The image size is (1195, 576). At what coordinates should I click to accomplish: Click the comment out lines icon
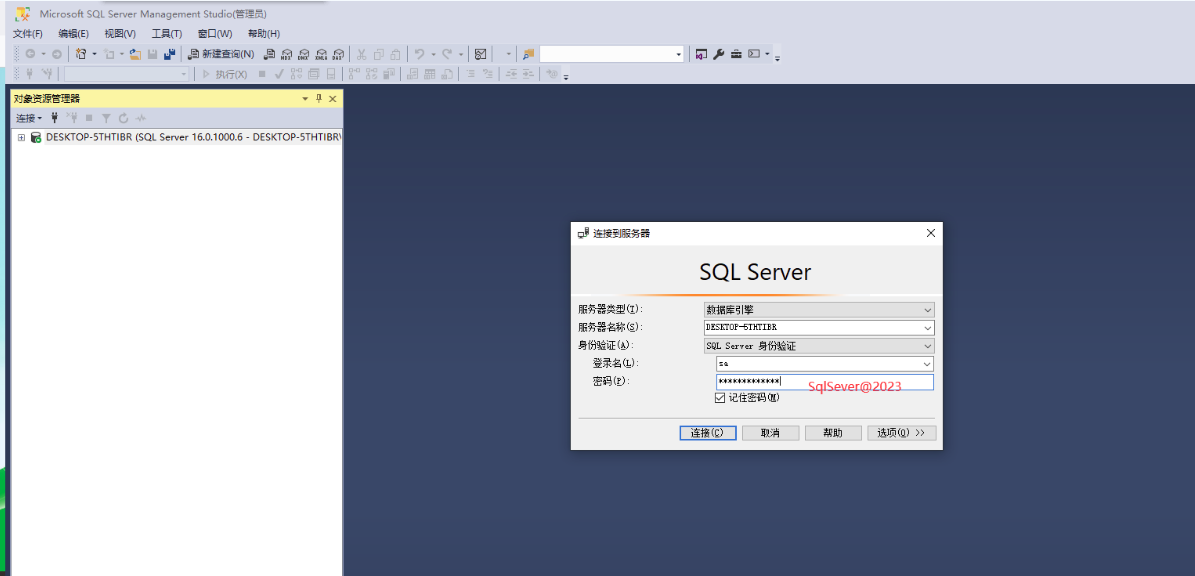pyautogui.click(x=471, y=74)
